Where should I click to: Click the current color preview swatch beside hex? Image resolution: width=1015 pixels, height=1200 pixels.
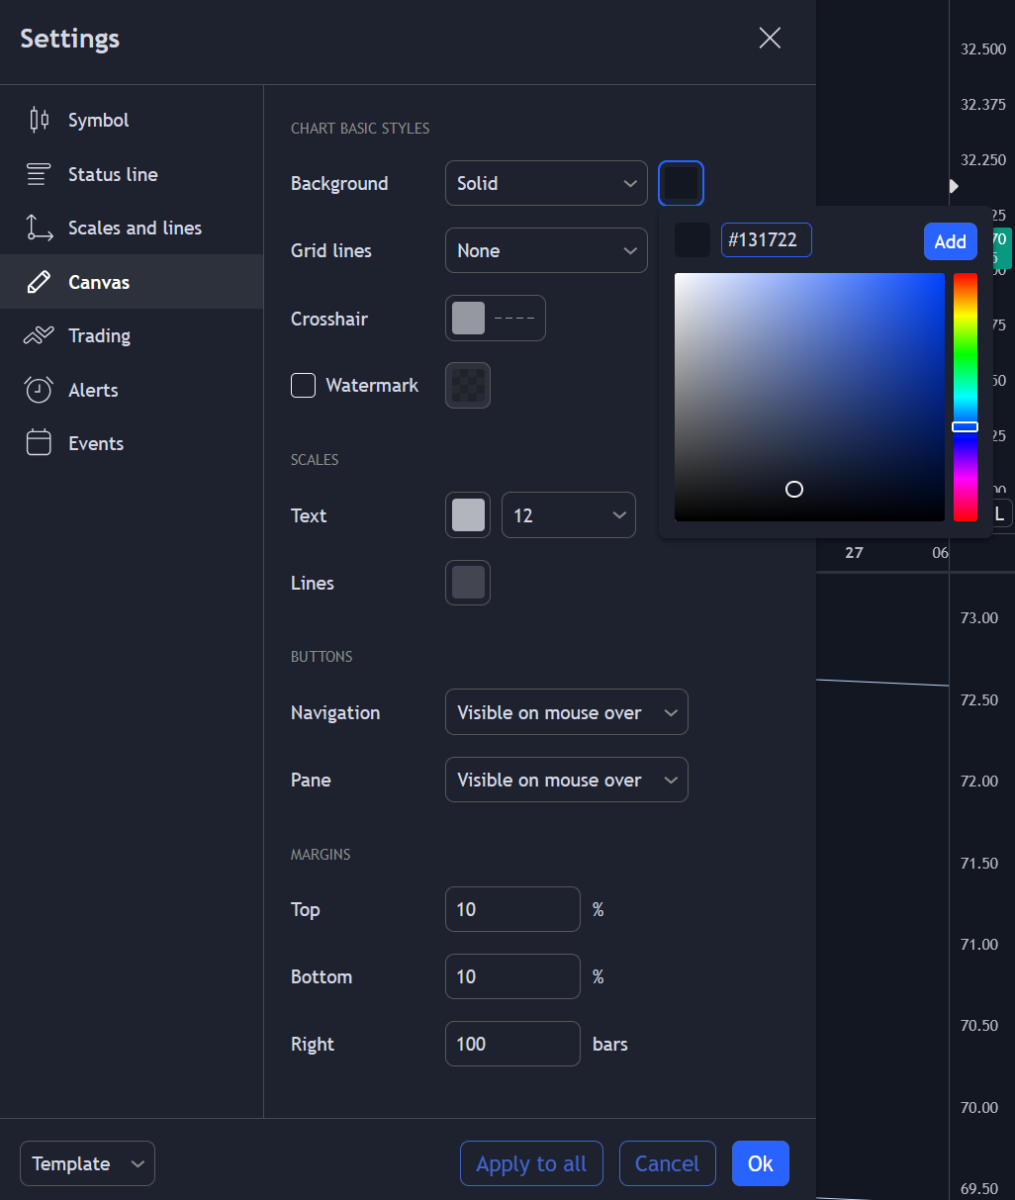pyautogui.click(x=692, y=240)
